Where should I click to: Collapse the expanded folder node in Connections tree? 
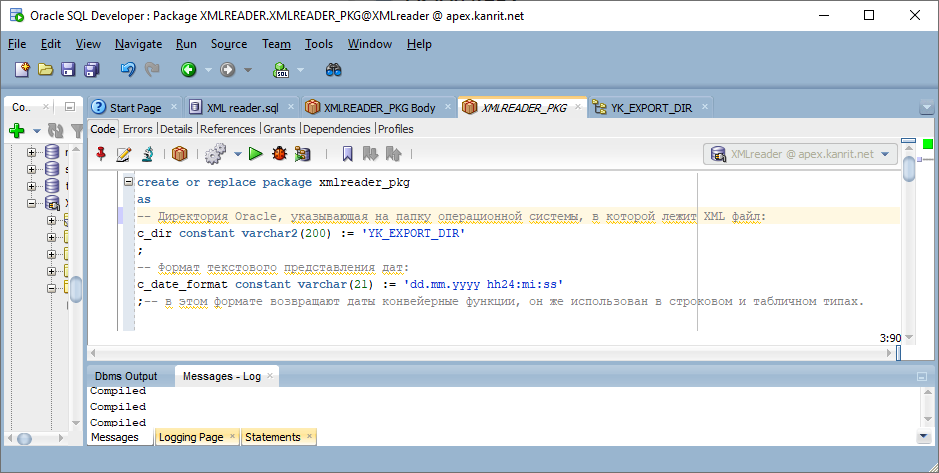(x=52, y=289)
